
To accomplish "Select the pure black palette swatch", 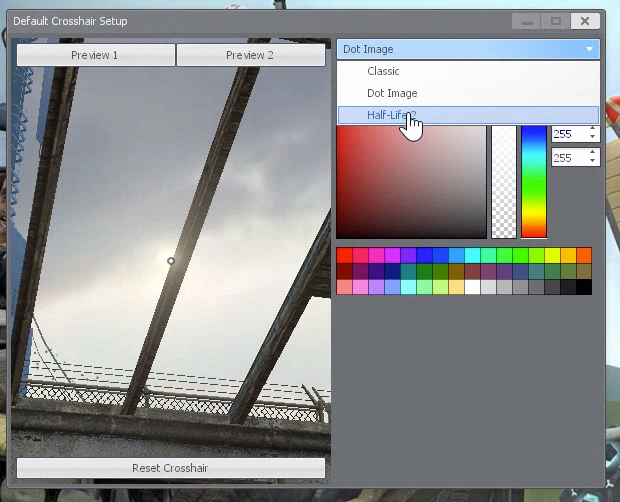I will 584,287.
